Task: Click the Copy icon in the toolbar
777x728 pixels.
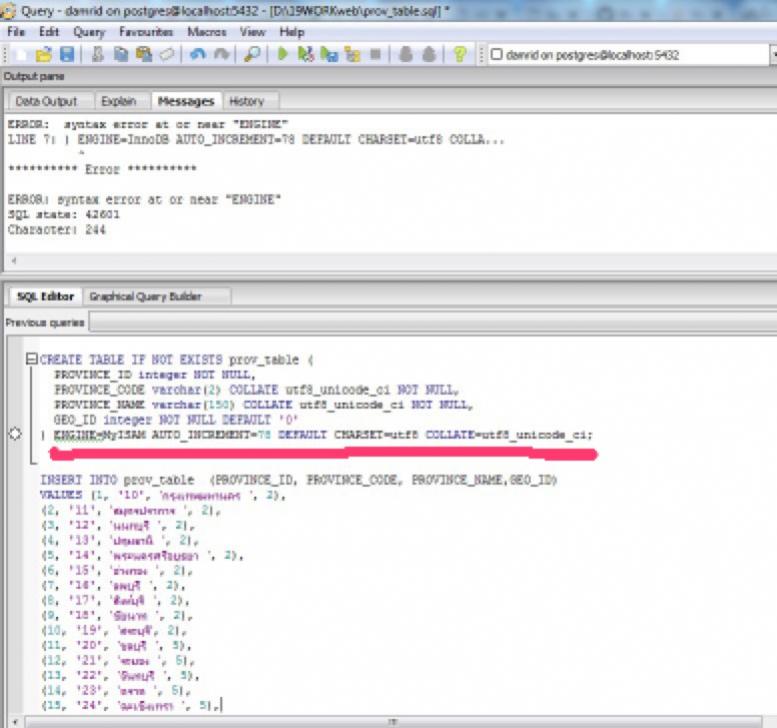Action: coord(121,55)
